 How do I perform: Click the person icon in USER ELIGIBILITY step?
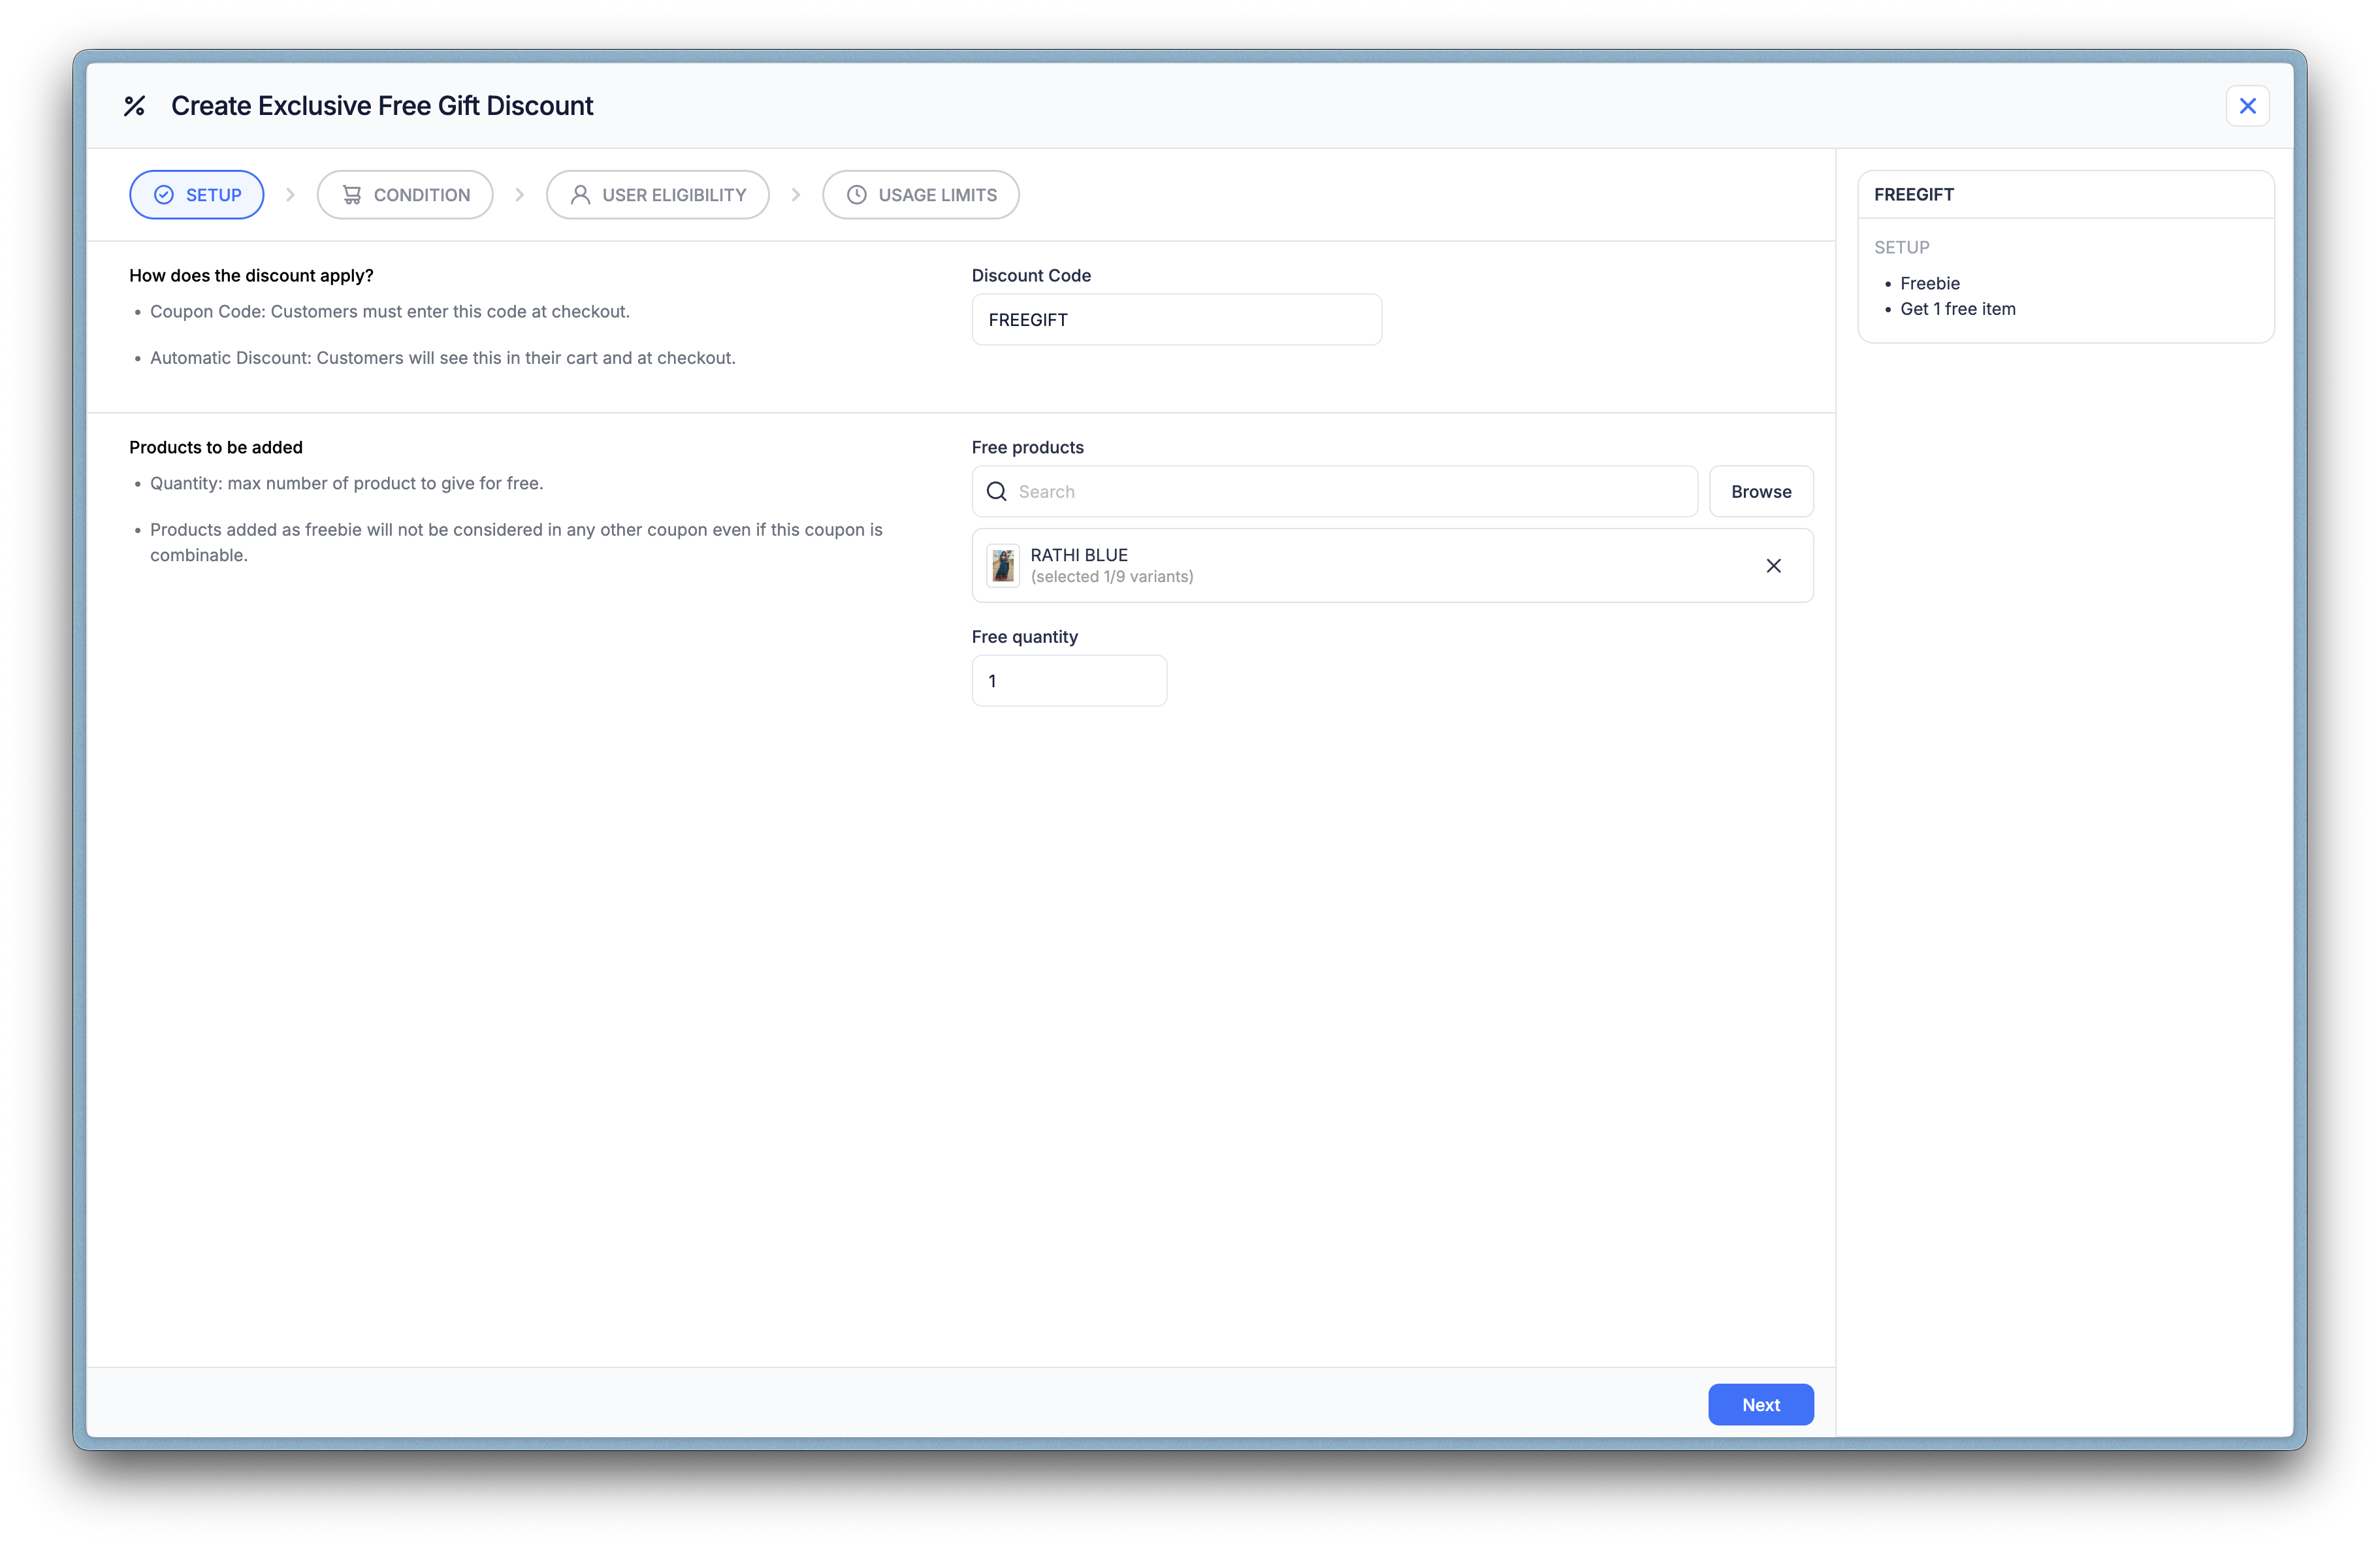tap(580, 195)
